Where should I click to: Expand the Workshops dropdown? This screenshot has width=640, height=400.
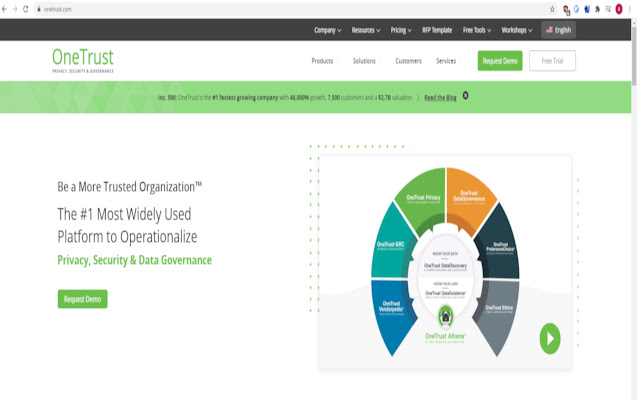click(517, 30)
